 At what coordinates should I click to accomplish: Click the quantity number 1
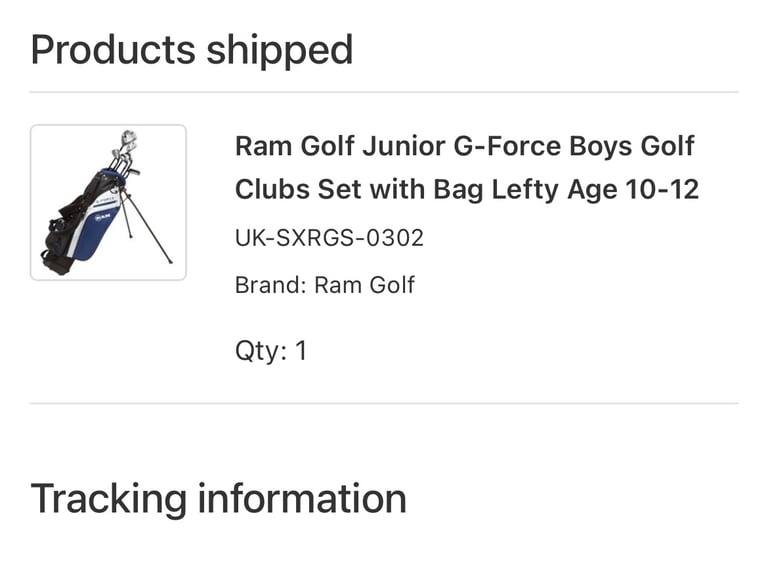click(x=301, y=351)
